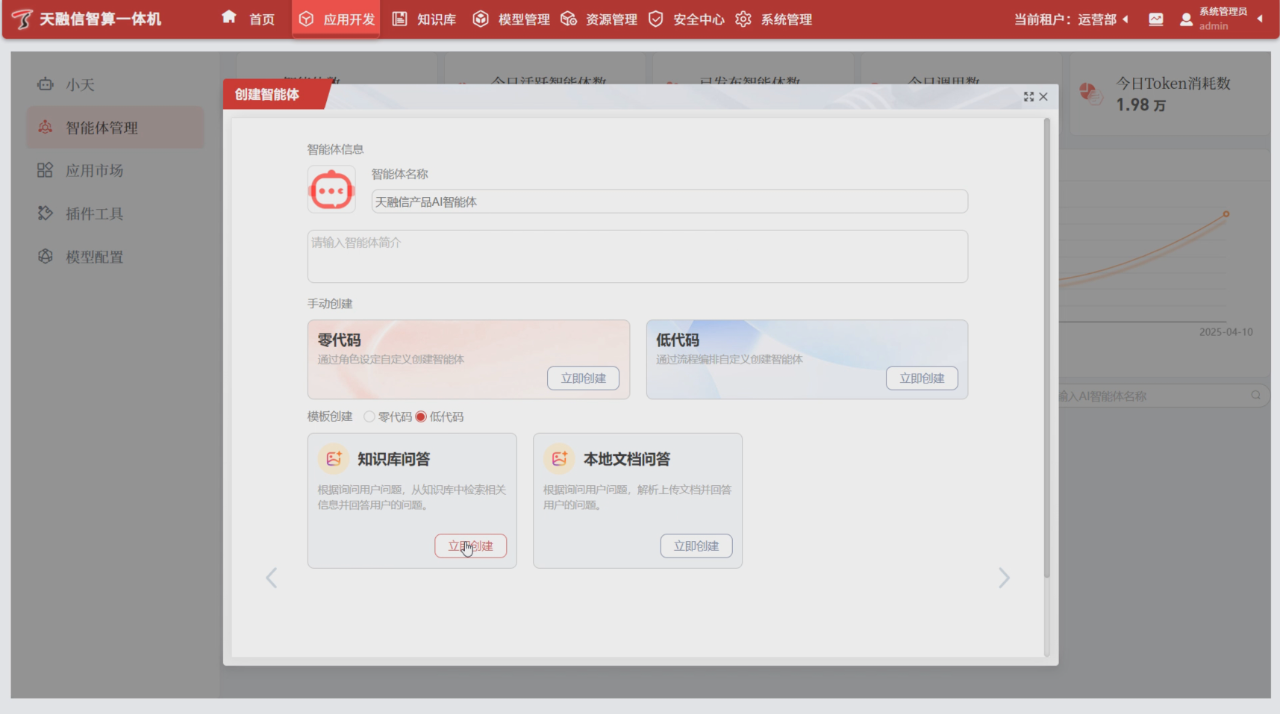Expand the admin user account menu
The image size is (1280, 714).
tap(1259, 19)
